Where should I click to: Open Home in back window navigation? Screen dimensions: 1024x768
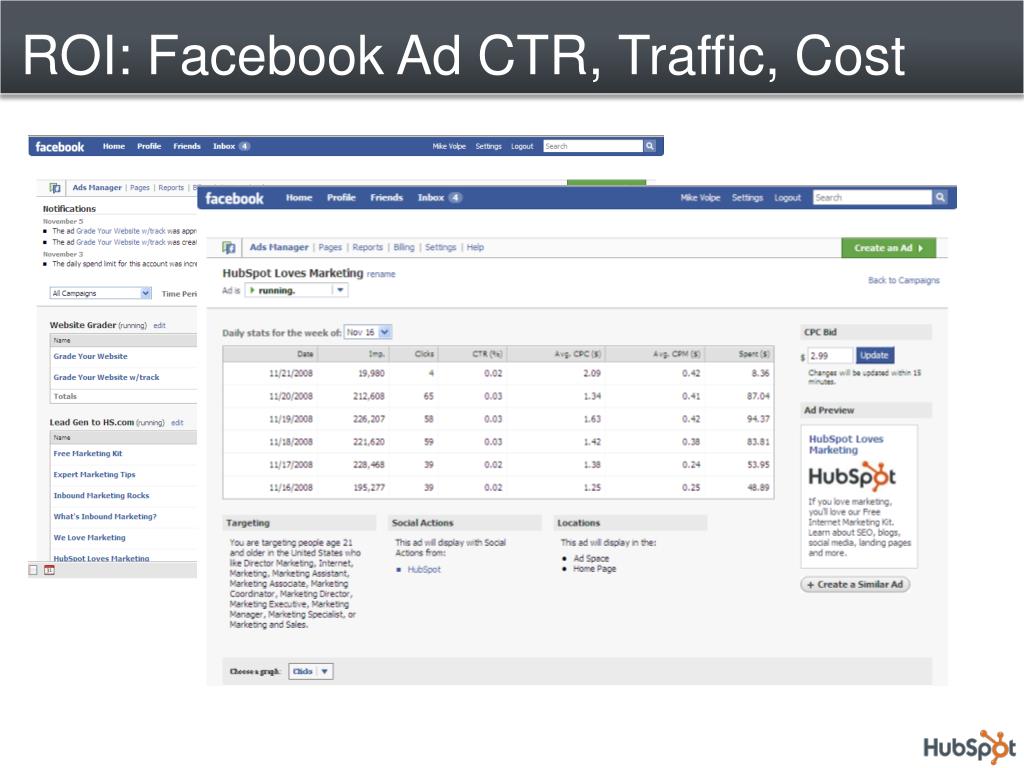tap(114, 146)
